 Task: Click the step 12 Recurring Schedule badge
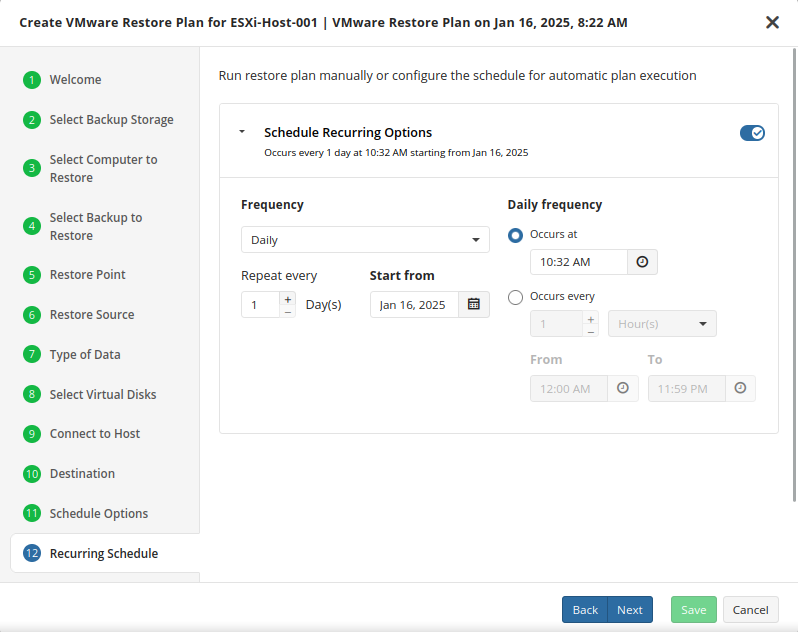point(32,554)
